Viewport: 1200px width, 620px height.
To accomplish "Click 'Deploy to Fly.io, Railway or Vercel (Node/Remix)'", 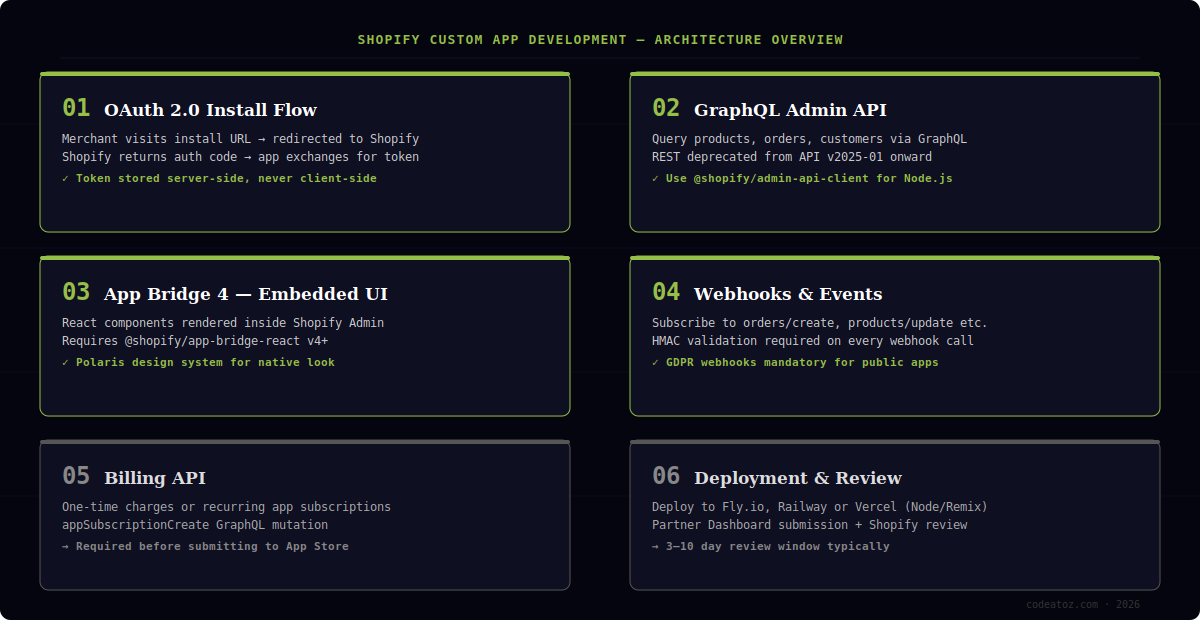I will point(820,507).
